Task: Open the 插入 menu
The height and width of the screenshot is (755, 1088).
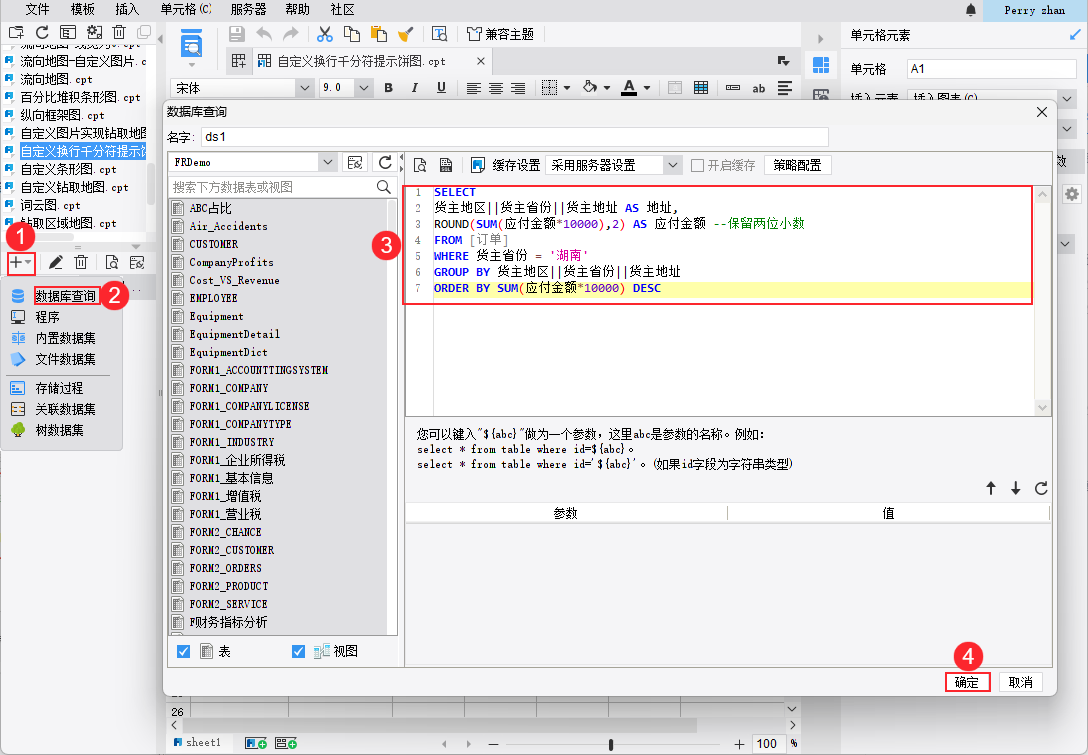Action: click(127, 10)
